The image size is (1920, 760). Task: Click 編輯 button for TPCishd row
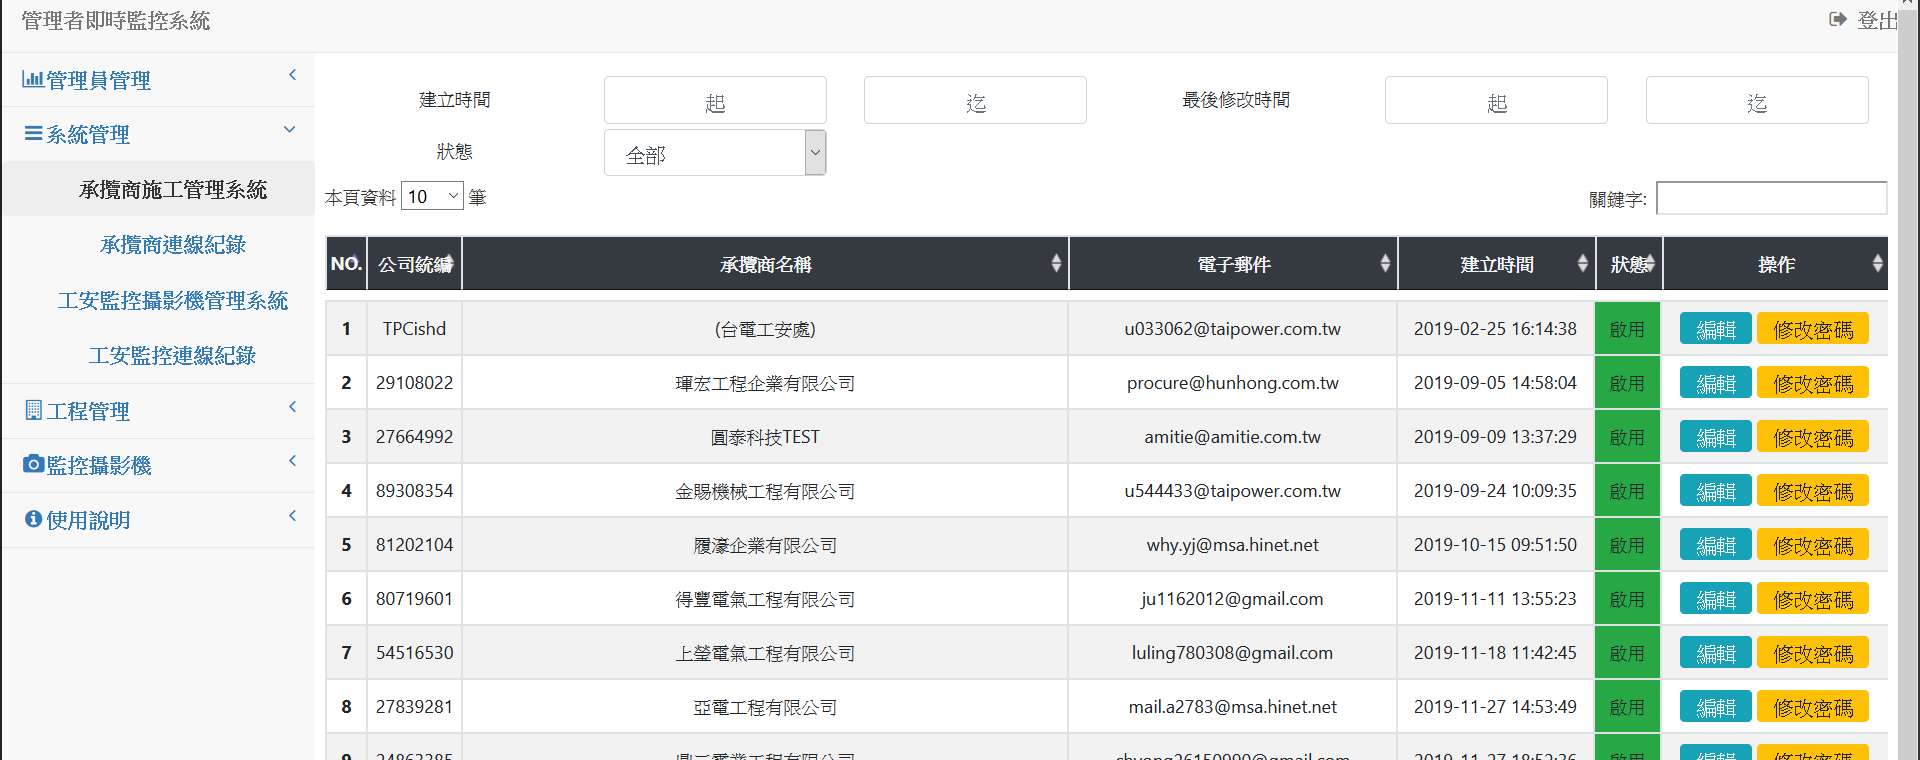click(1716, 329)
